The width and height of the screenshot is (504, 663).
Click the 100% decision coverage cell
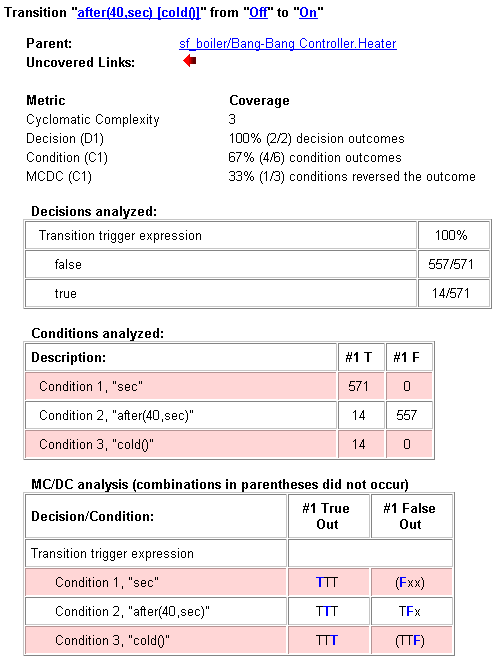[x=450, y=236]
